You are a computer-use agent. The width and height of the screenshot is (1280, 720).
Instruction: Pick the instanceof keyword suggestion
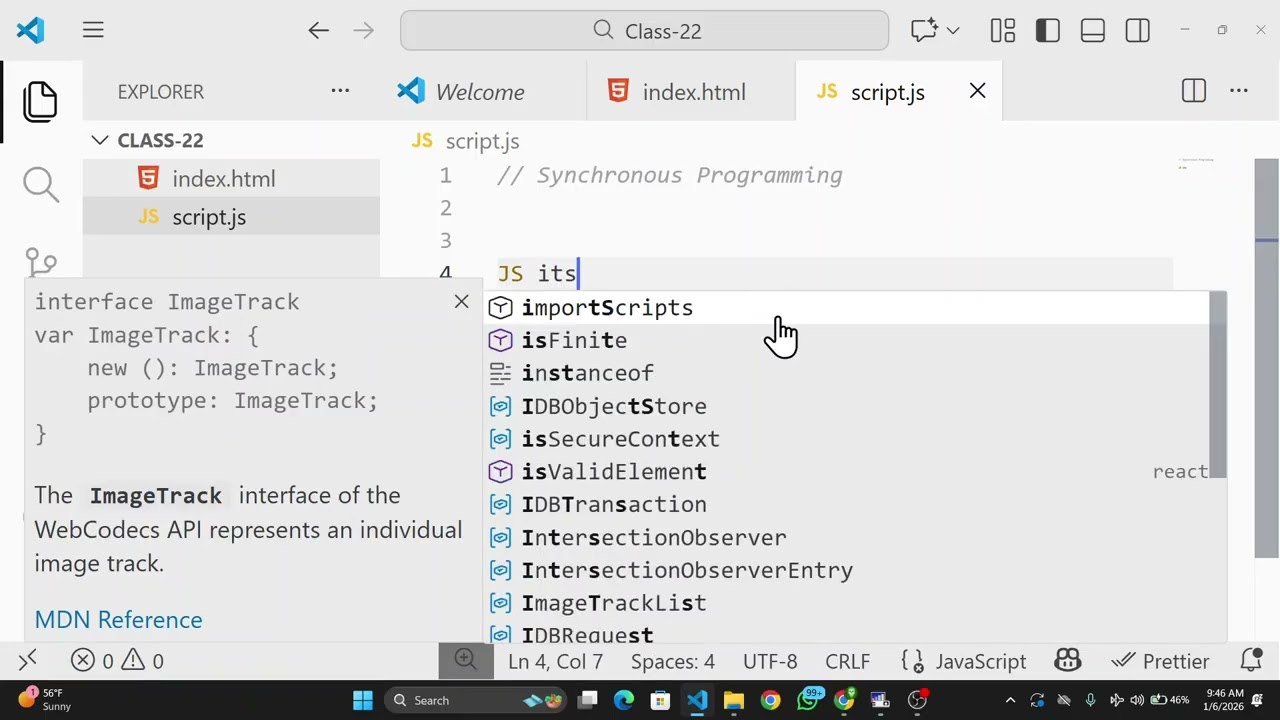point(846,373)
